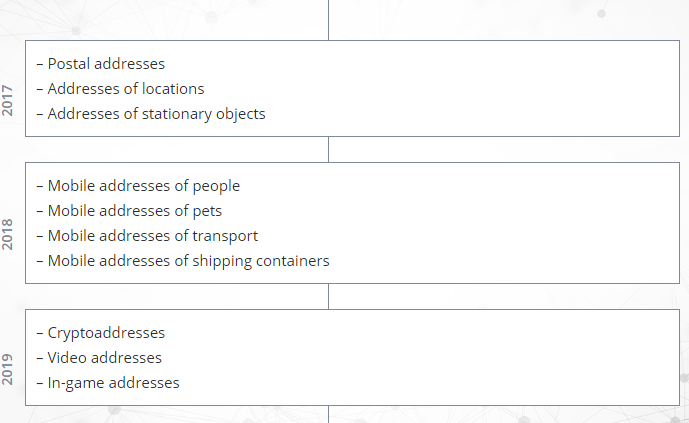Click 'Mobile addresses of shipping containers'
Viewport: 689px width, 423px height.
[188, 261]
